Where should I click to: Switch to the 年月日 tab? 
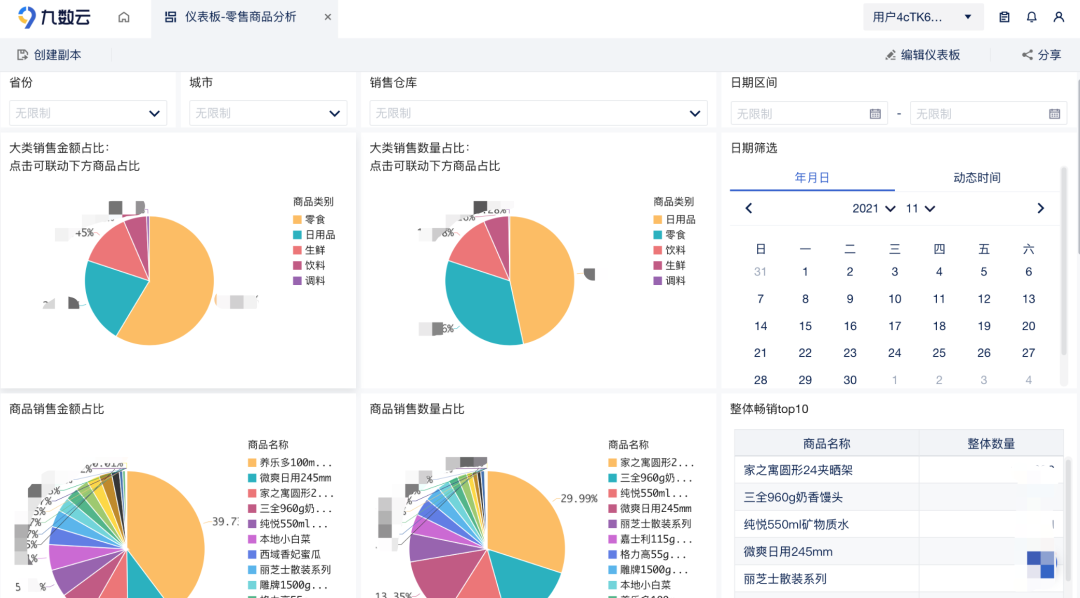click(811, 177)
